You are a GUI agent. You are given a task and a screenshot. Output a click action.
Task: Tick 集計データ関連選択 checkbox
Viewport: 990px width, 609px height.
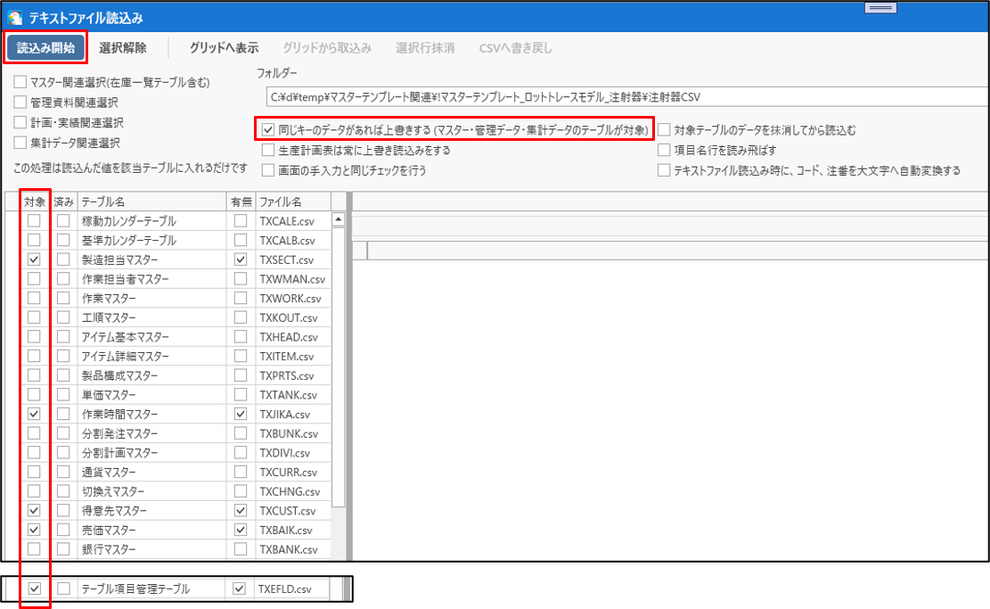(x=20, y=143)
